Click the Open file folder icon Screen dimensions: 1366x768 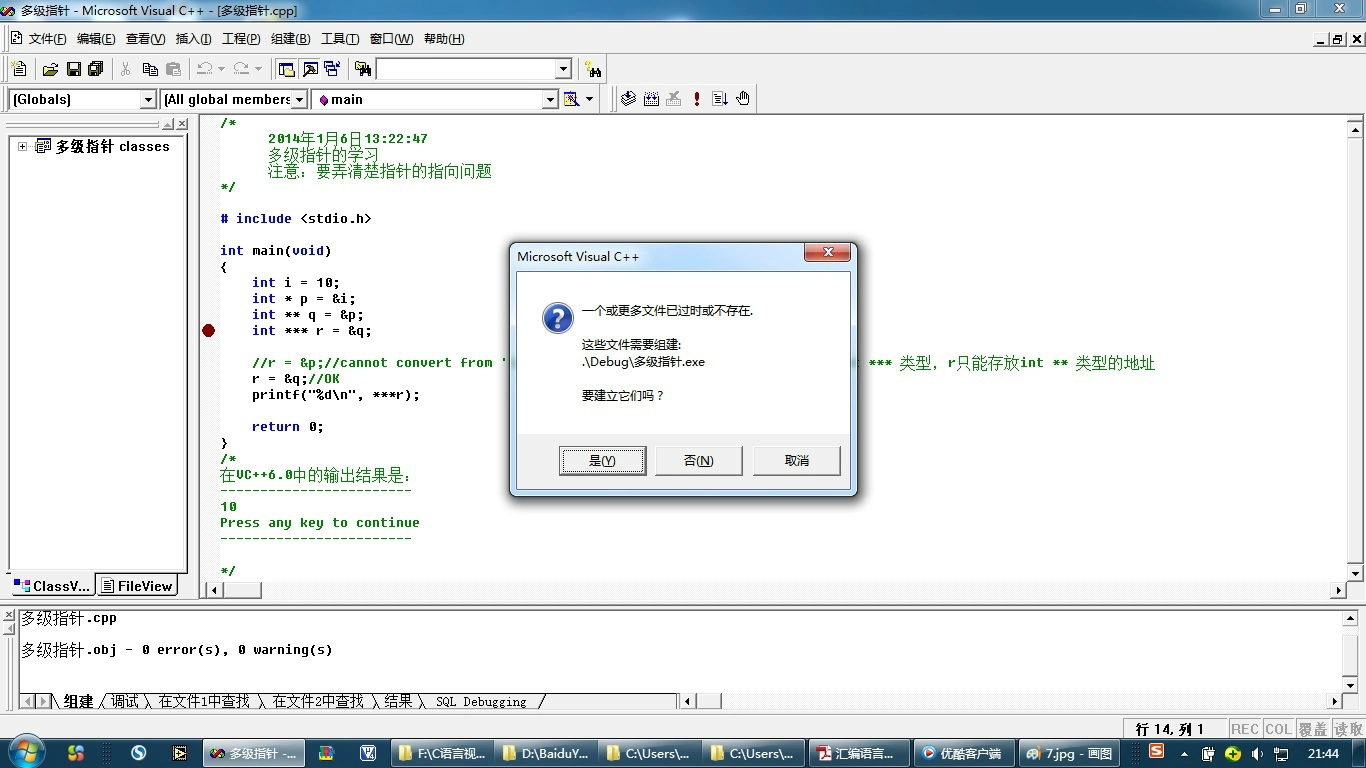(x=50, y=69)
